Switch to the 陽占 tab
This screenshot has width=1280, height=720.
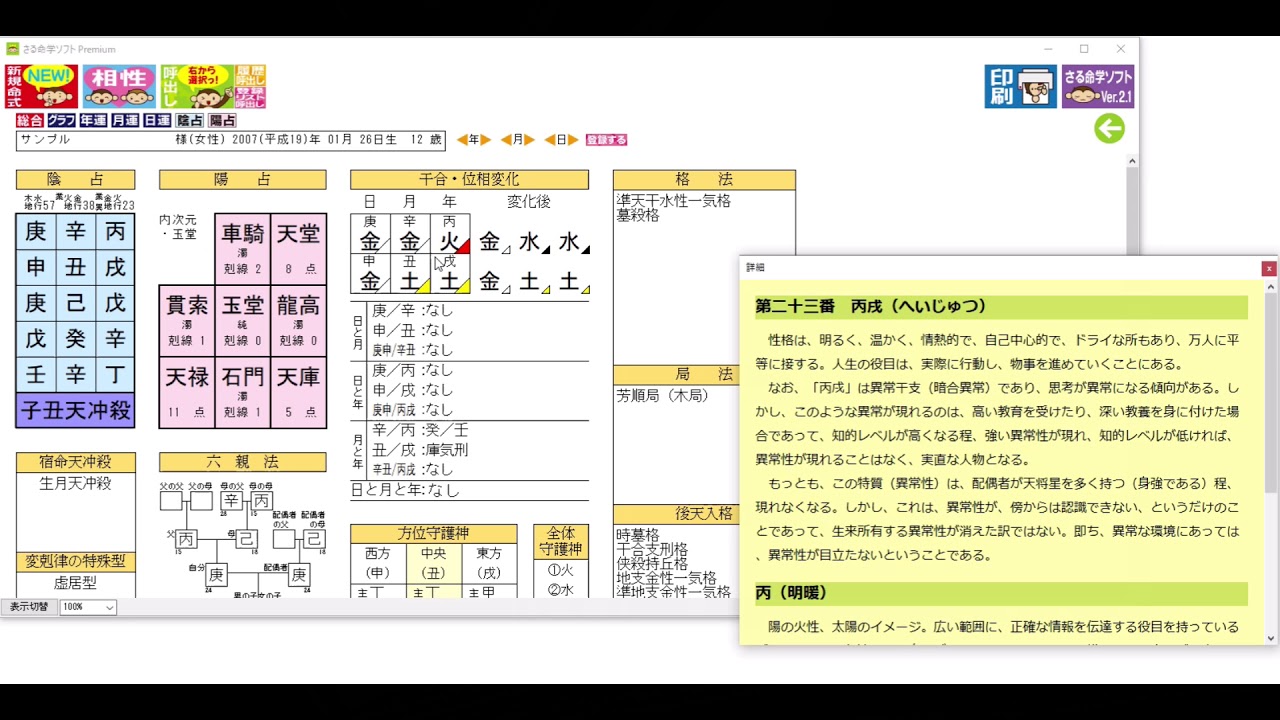(x=221, y=120)
